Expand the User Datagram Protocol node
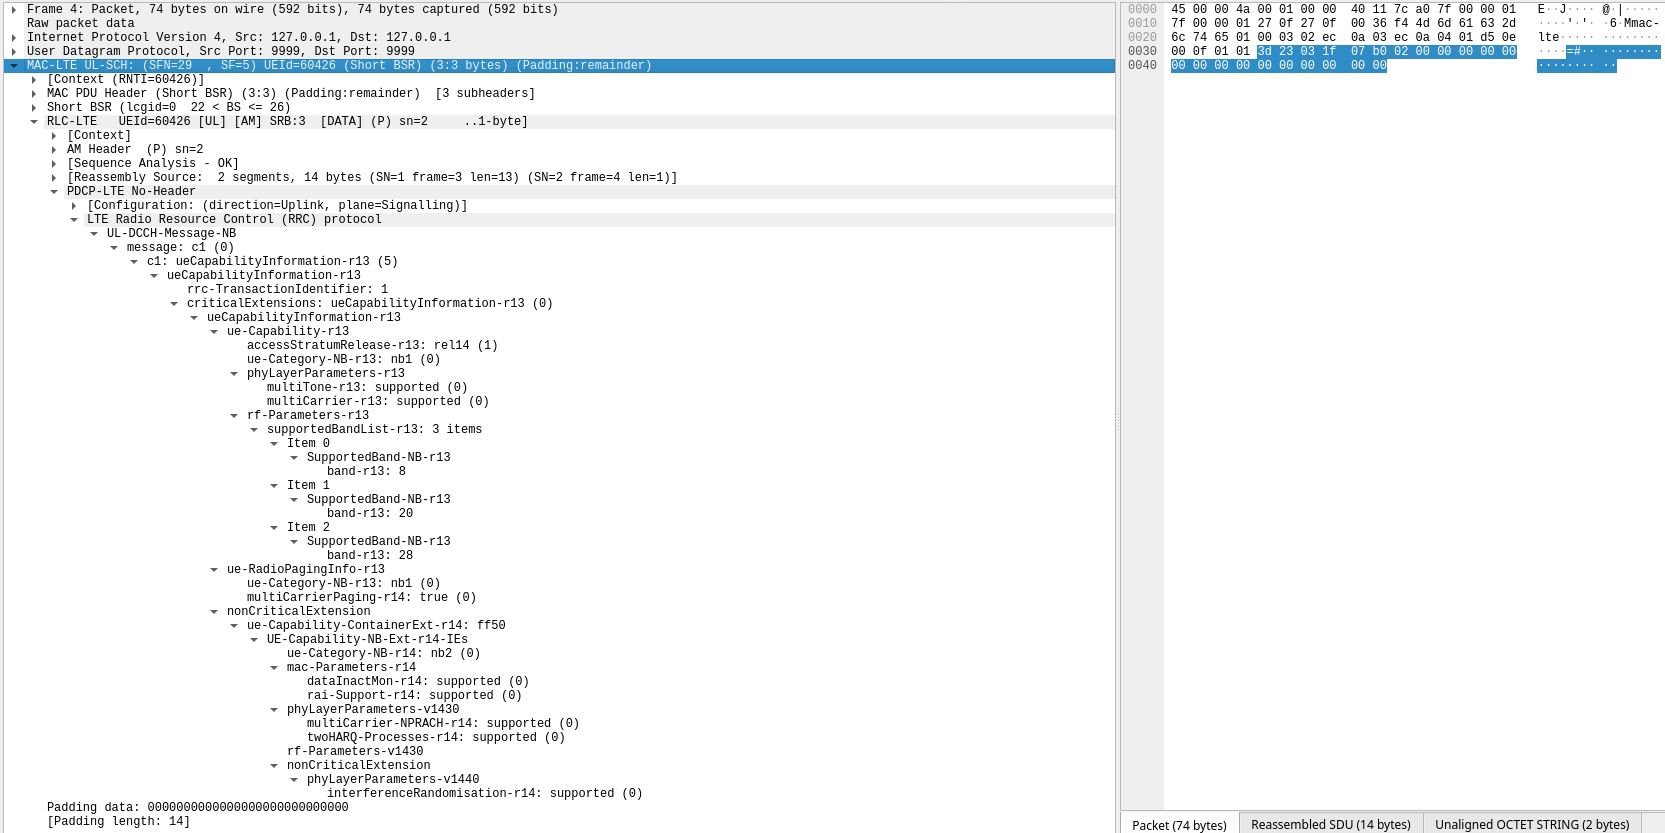Screen dimensions: 1665x833 coord(14,52)
